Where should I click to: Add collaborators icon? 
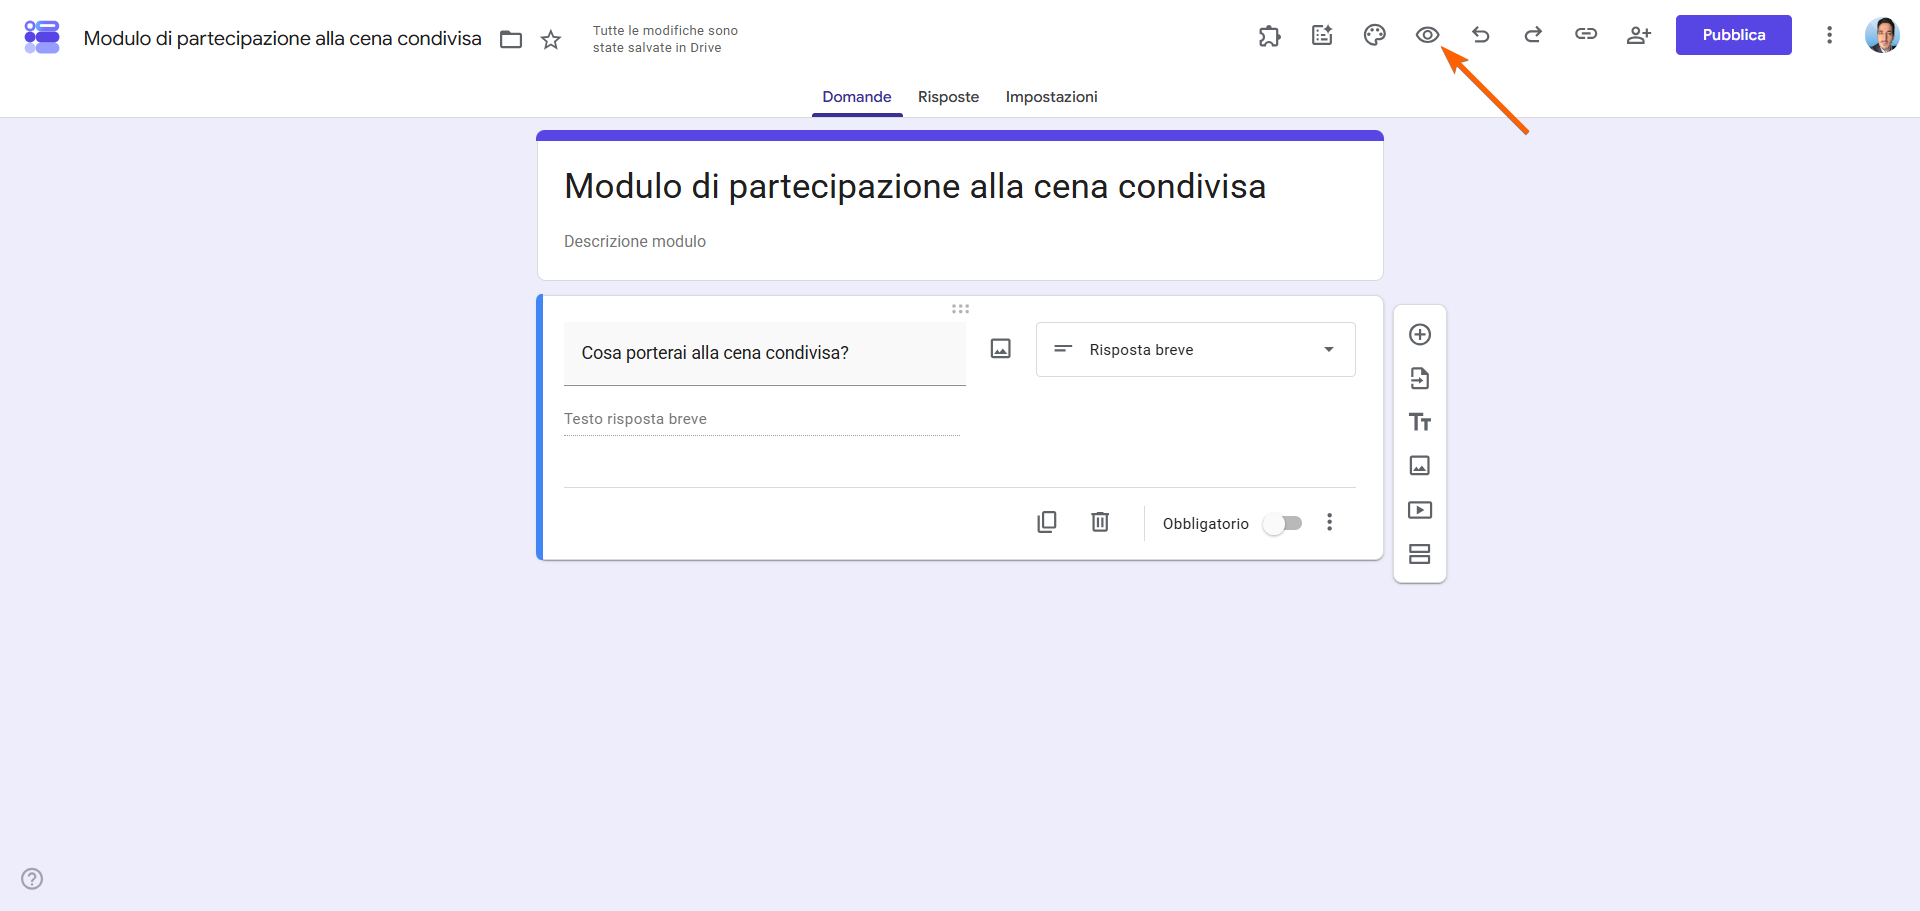pyautogui.click(x=1638, y=35)
